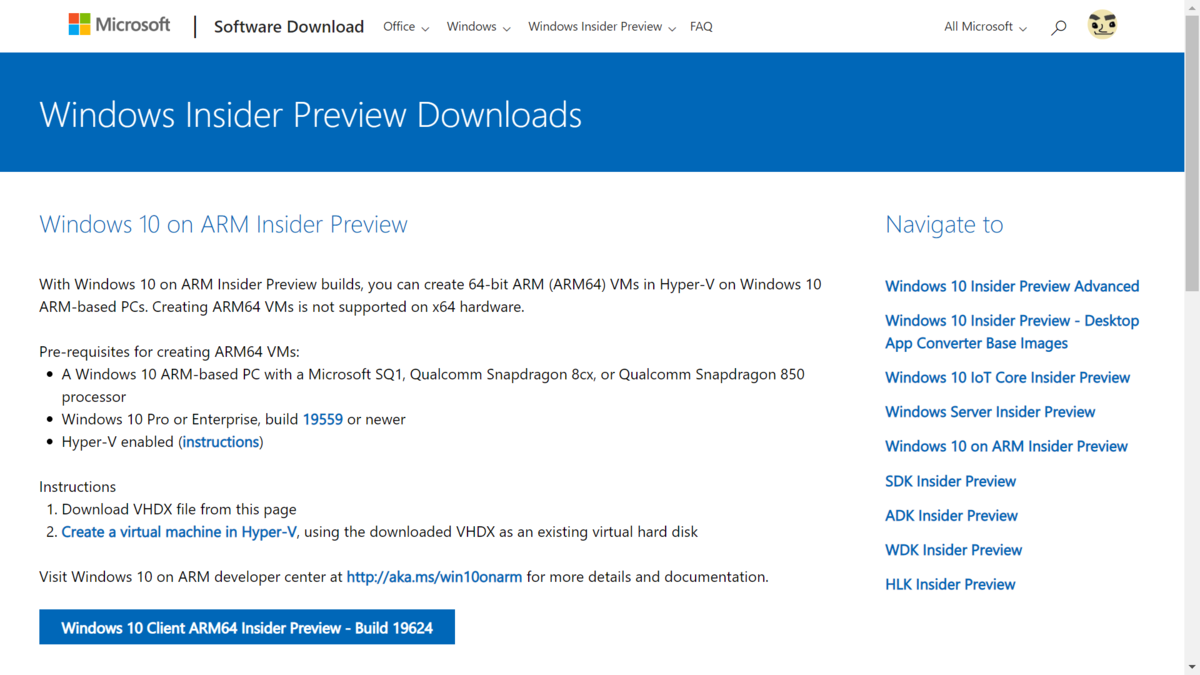Expand Windows Insider Preview dropdown menu
Image resolution: width=1200 pixels, height=675 pixels.
[602, 27]
